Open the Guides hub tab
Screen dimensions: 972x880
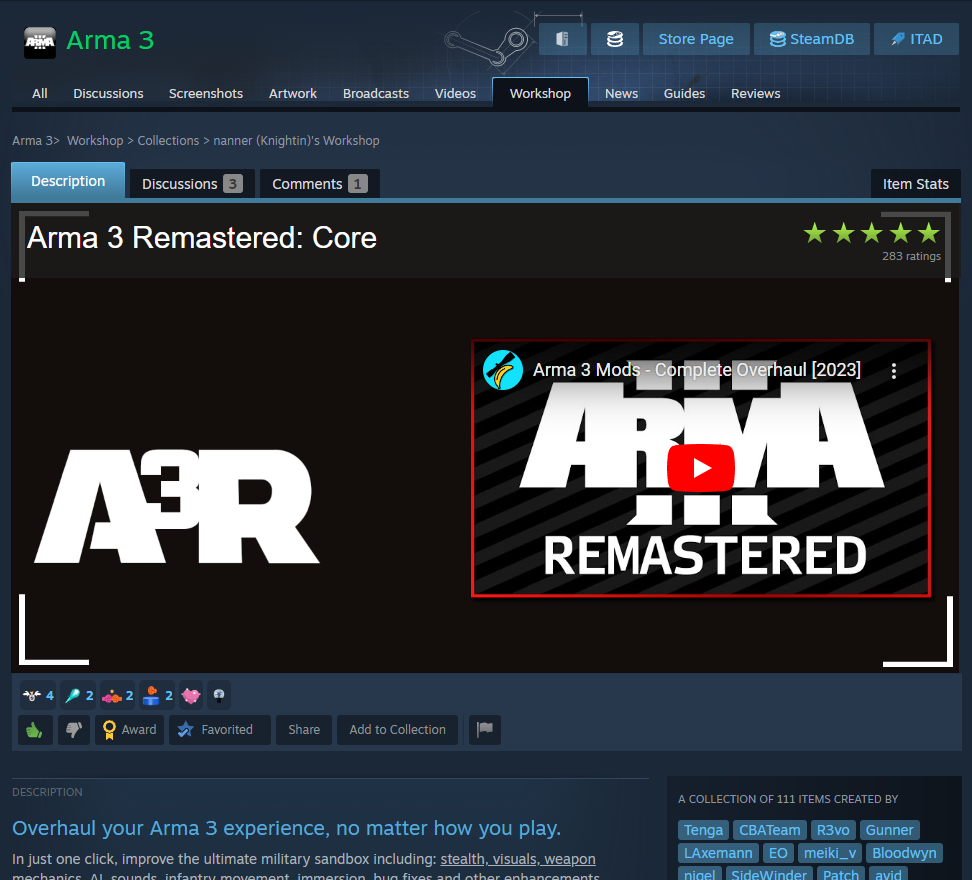coord(684,94)
